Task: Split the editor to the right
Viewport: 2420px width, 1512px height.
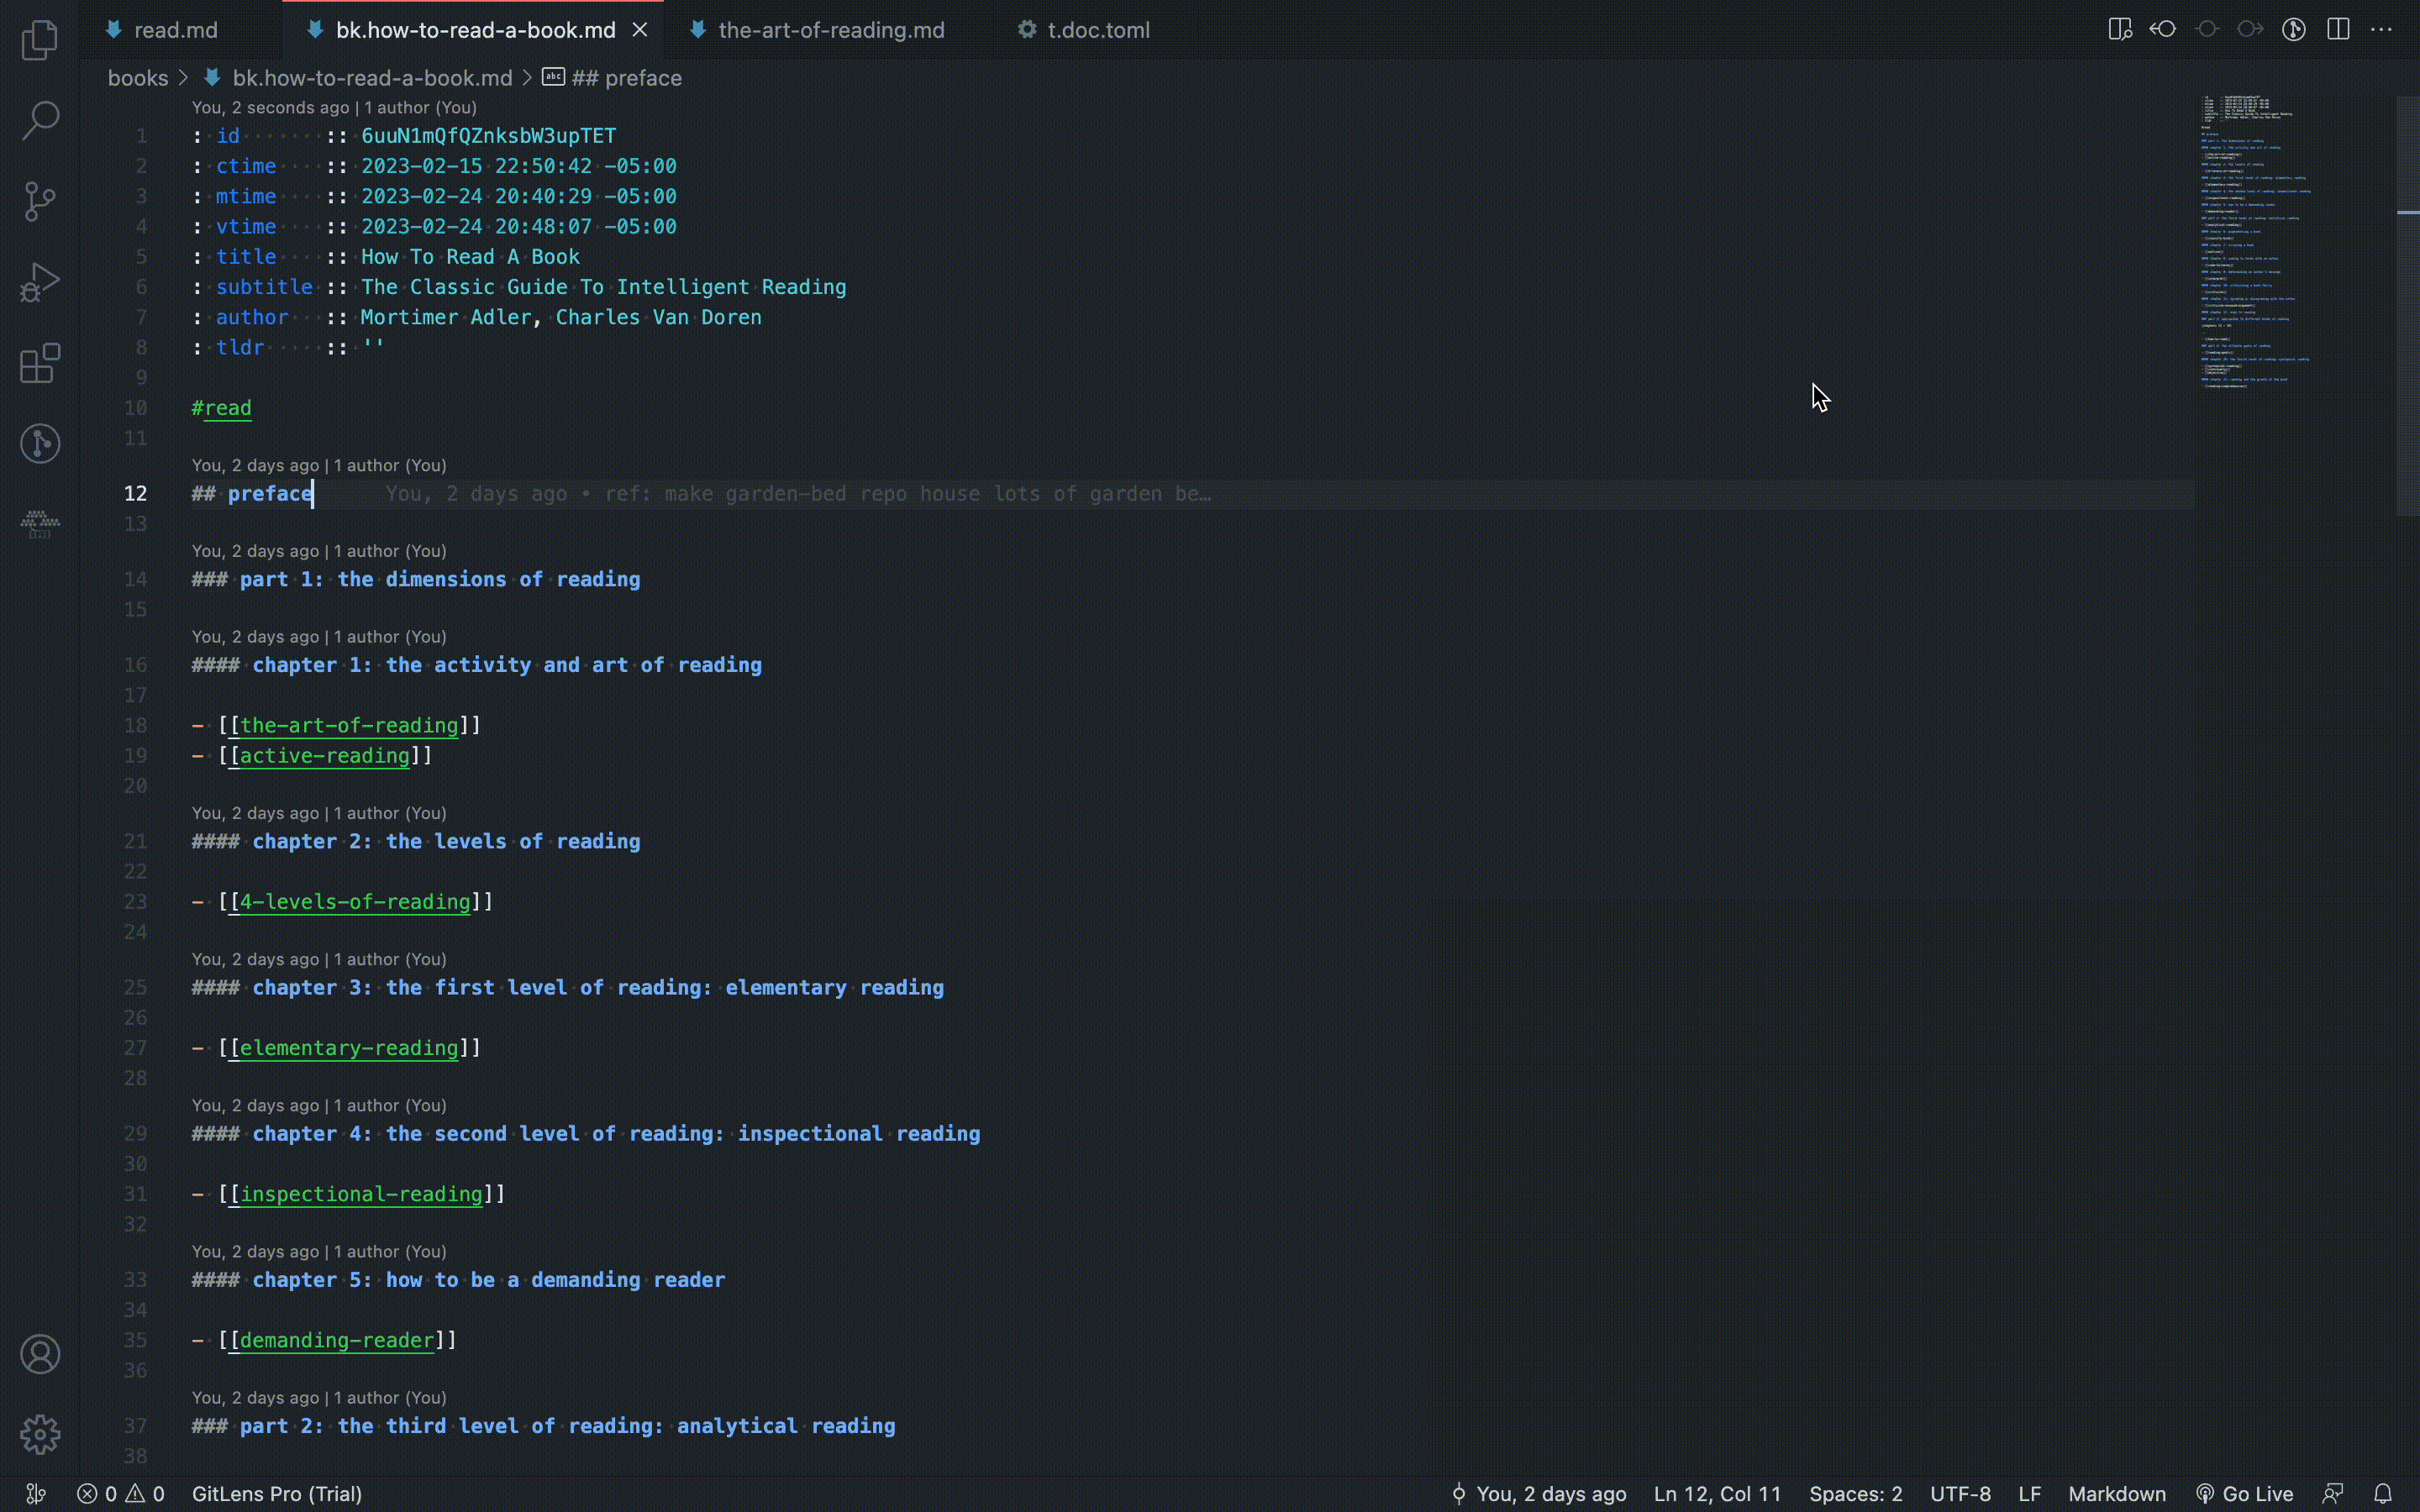Action: coord(2338,30)
